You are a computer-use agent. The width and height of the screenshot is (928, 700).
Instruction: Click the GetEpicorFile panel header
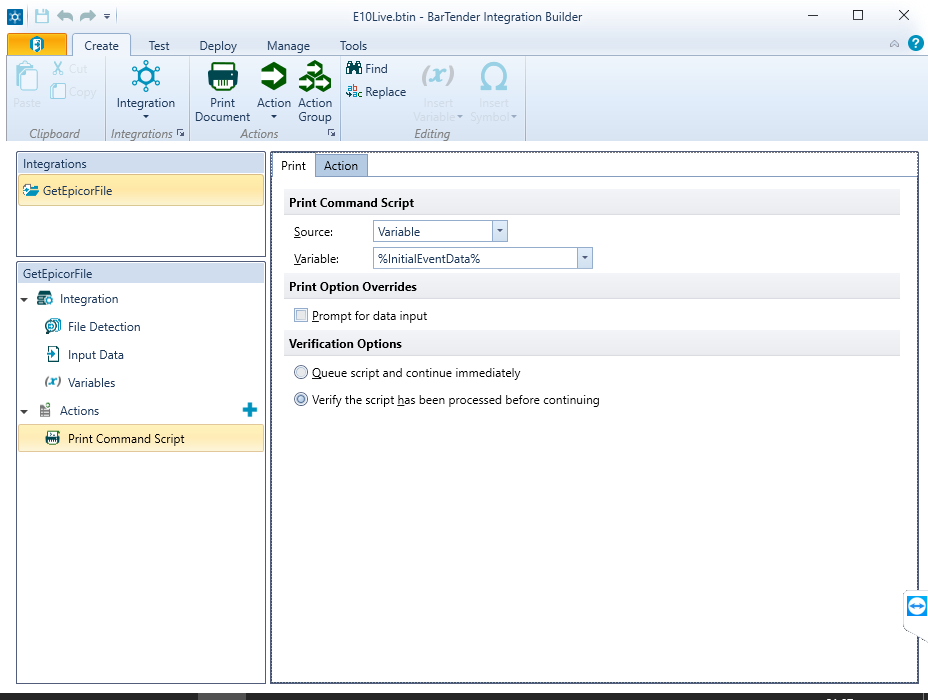pos(141,273)
